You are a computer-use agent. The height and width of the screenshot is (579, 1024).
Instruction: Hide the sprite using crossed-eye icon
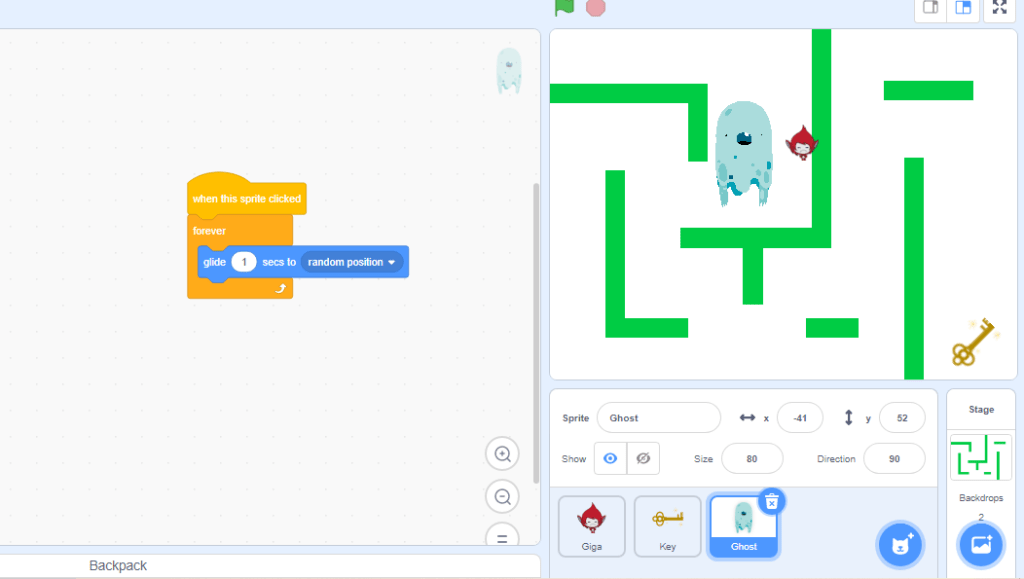click(x=643, y=458)
